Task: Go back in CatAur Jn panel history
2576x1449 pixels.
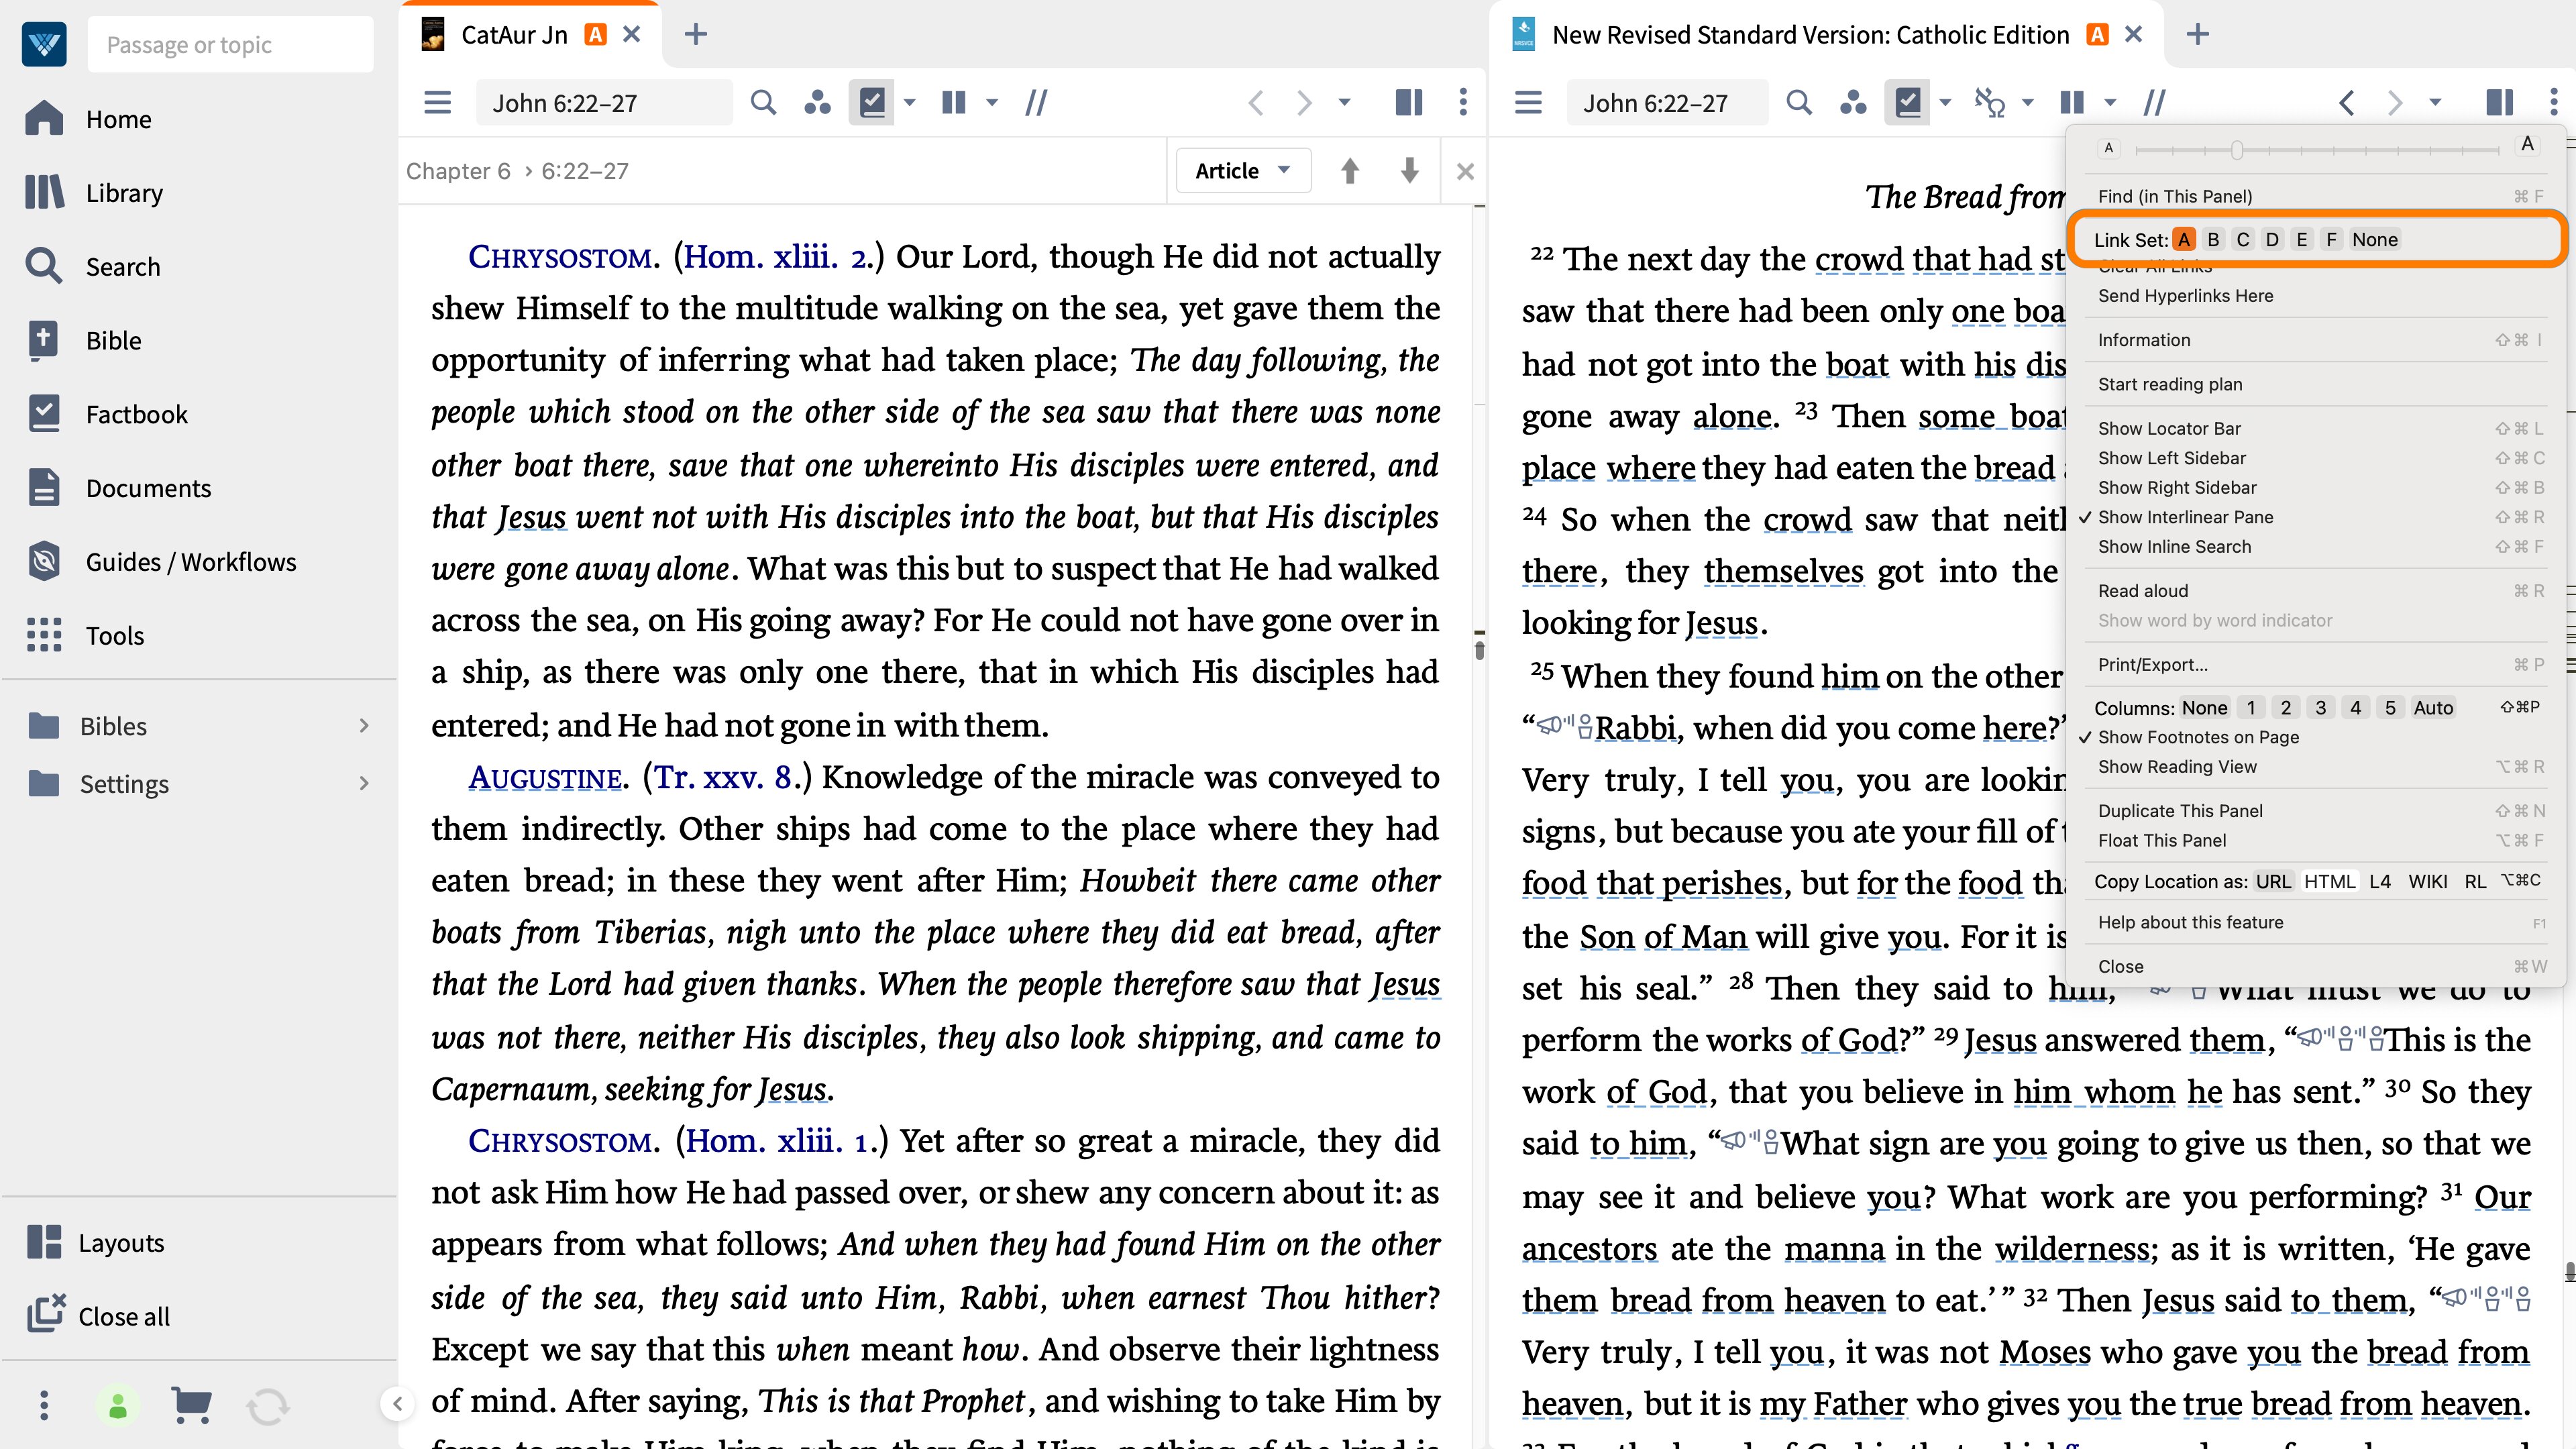Action: (1256, 103)
